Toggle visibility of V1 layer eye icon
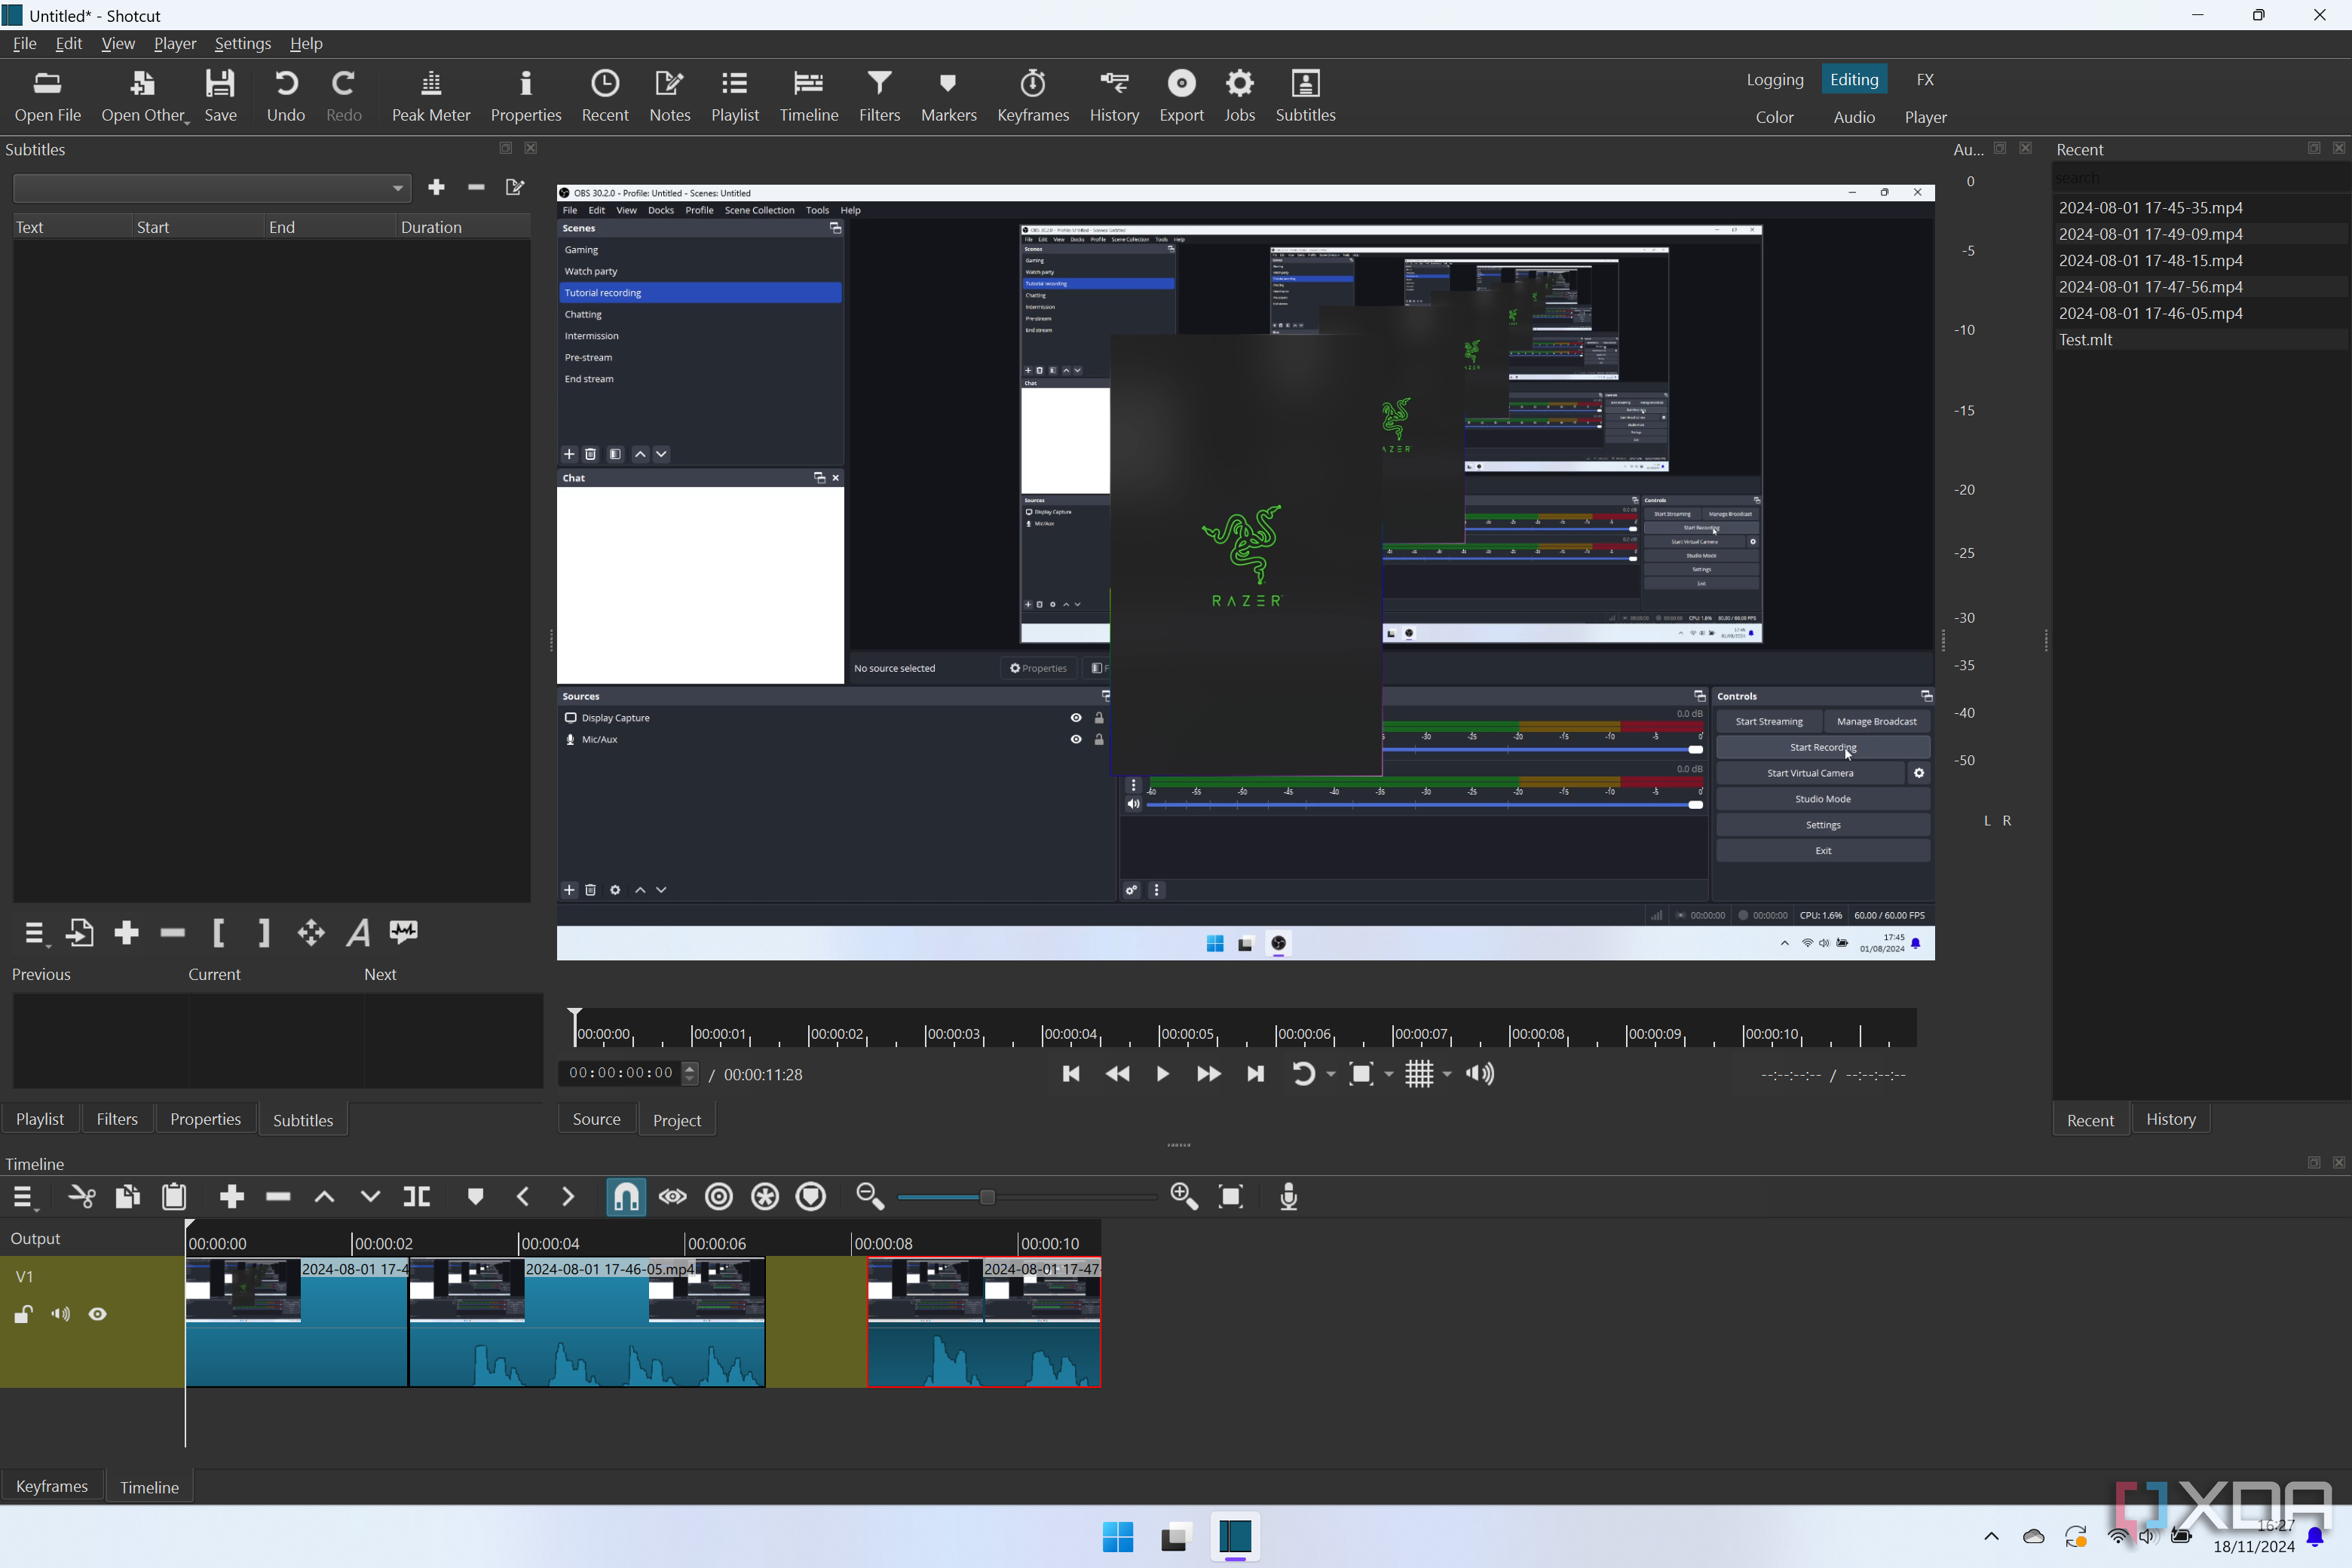The image size is (2352, 1568). [98, 1314]
